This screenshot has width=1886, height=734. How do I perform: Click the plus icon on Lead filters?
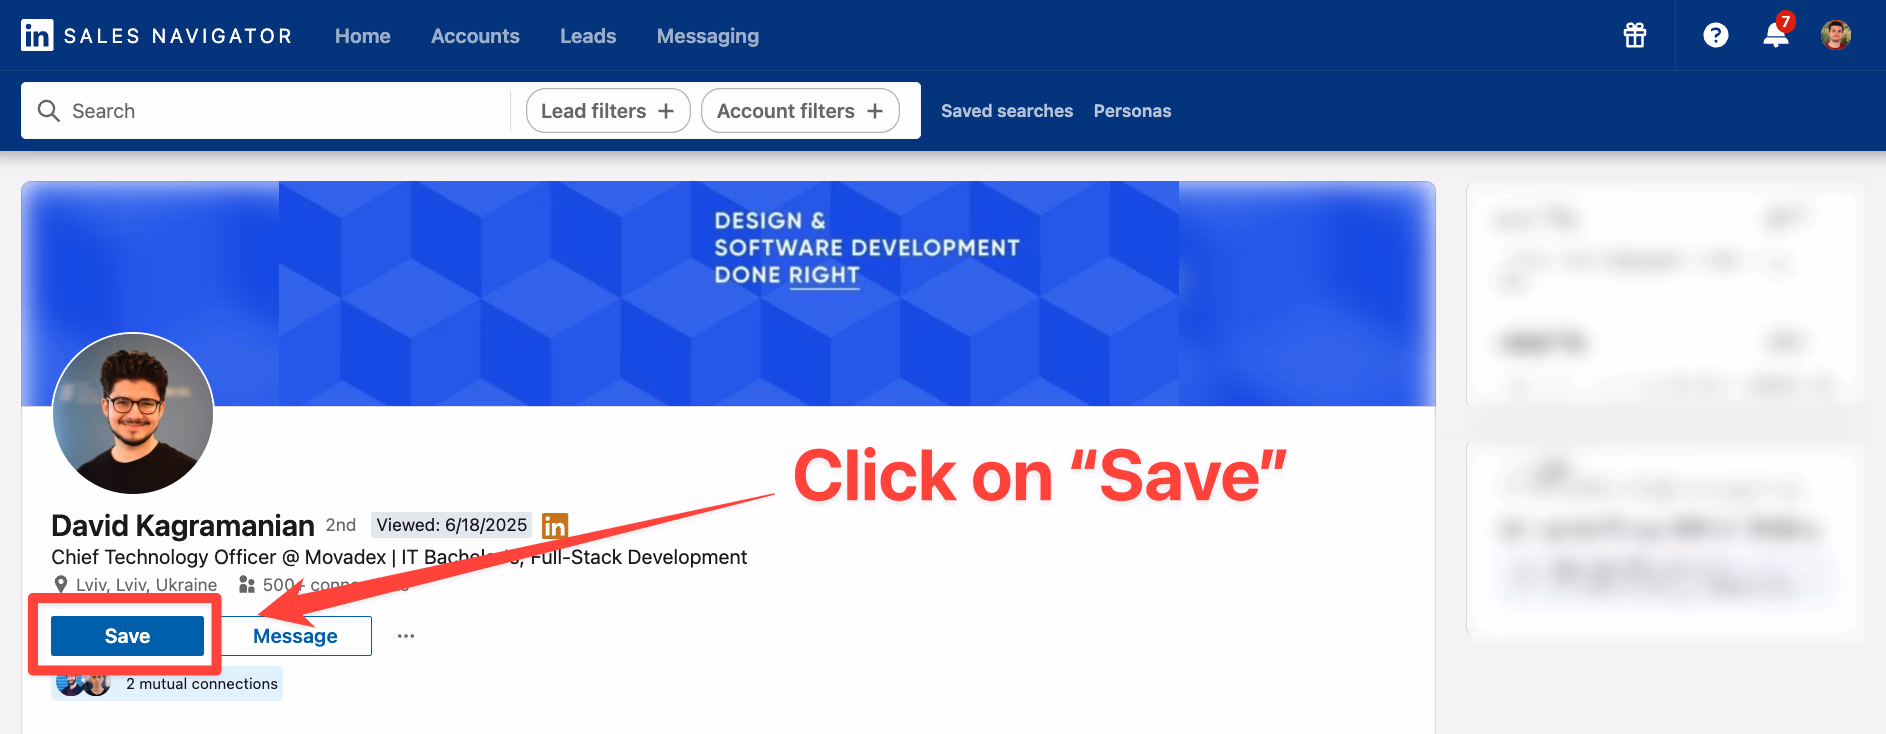tap(666, 111)
